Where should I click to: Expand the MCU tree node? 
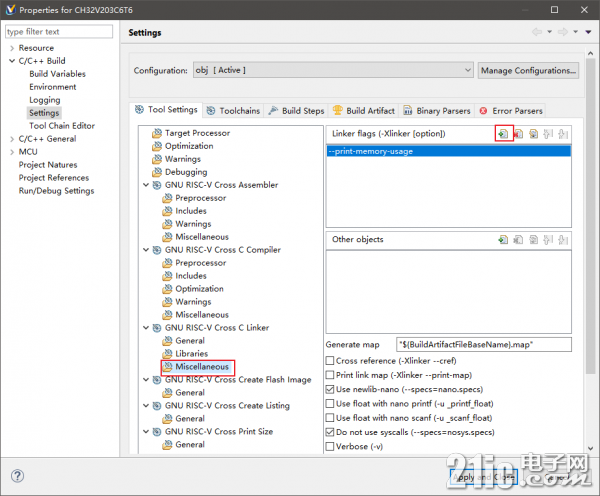tap(12, 152)
